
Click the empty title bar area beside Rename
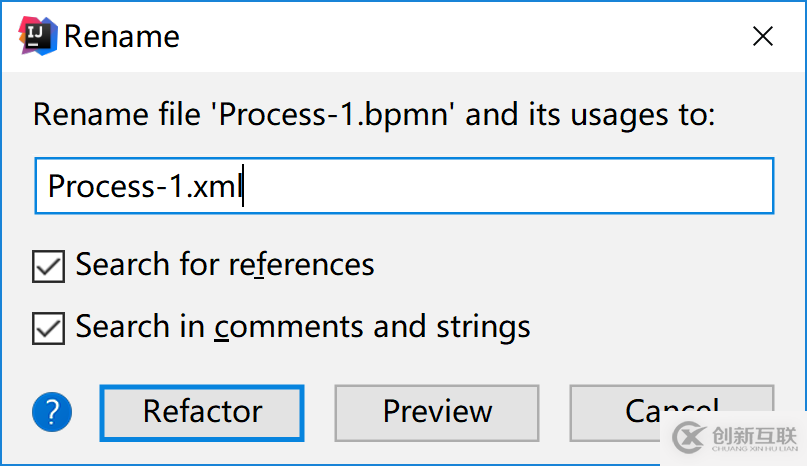pos(450,37)
